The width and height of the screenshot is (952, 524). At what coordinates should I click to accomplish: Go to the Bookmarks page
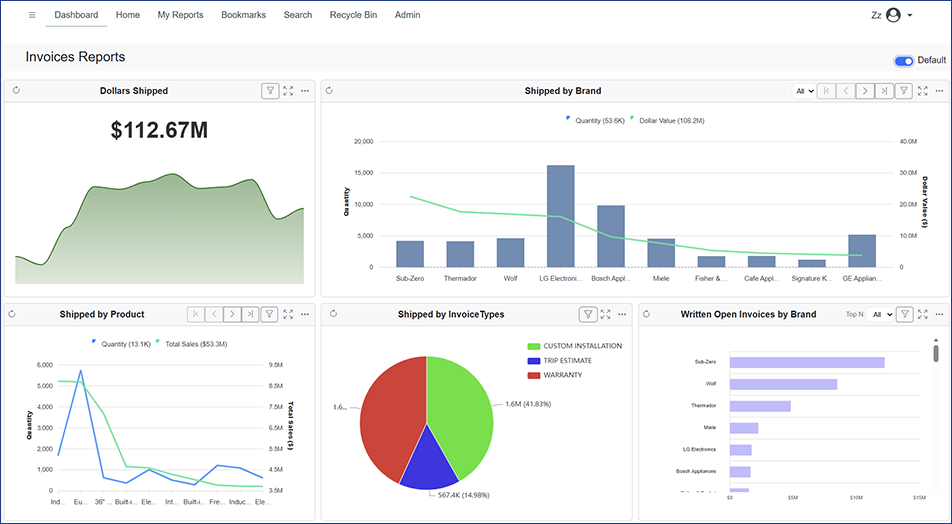243,15
